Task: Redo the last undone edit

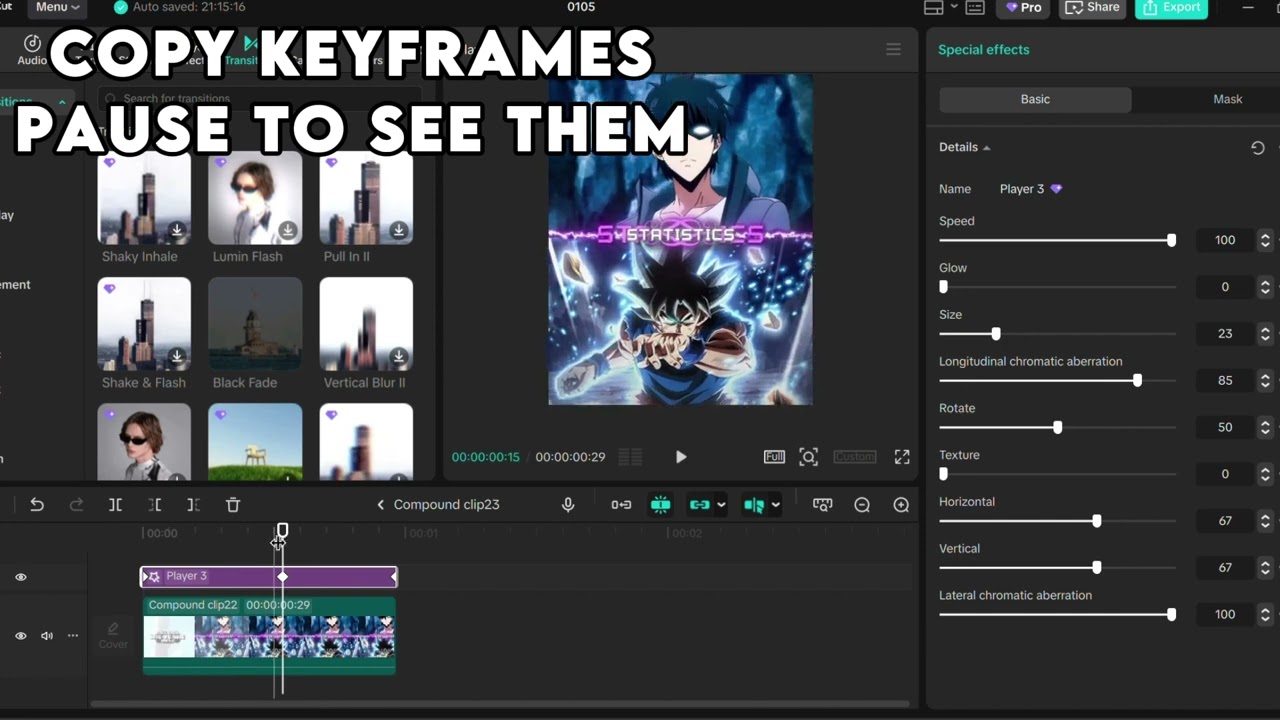Action: tap(76, 505)
